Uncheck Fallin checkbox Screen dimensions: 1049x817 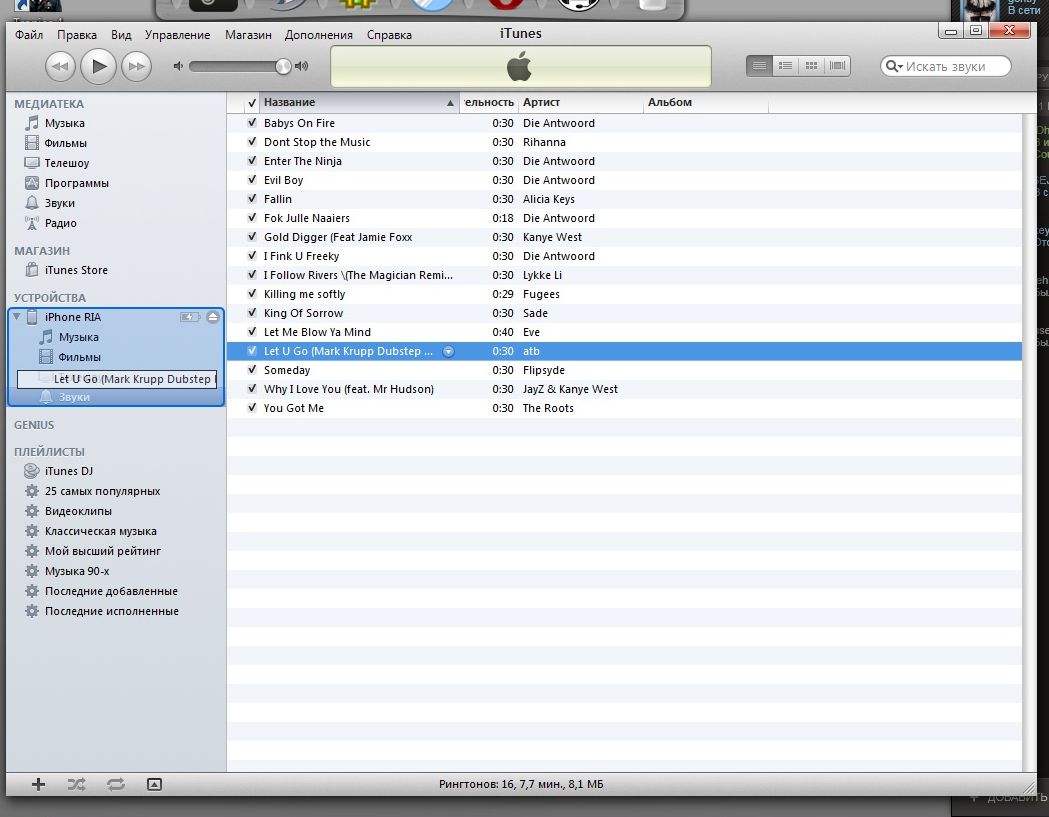(x=252, y=198)
